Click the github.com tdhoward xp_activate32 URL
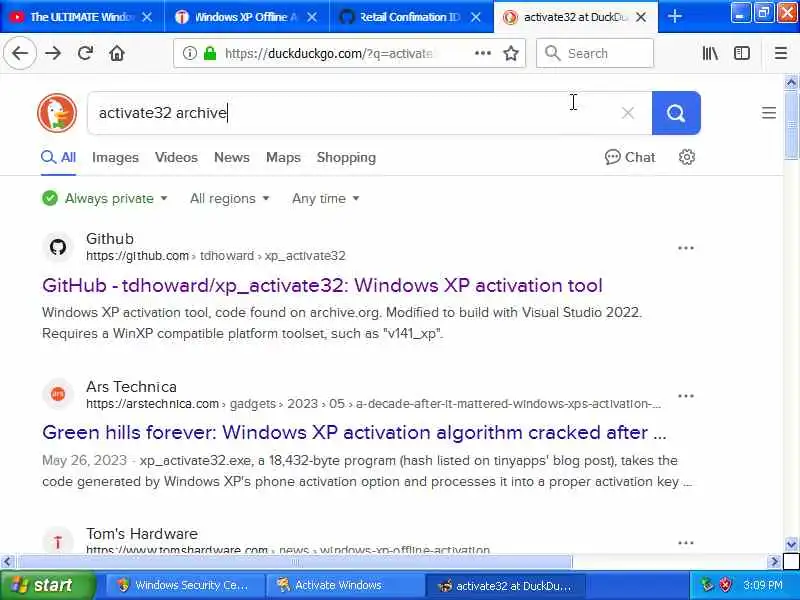 [x=215, y=256]
